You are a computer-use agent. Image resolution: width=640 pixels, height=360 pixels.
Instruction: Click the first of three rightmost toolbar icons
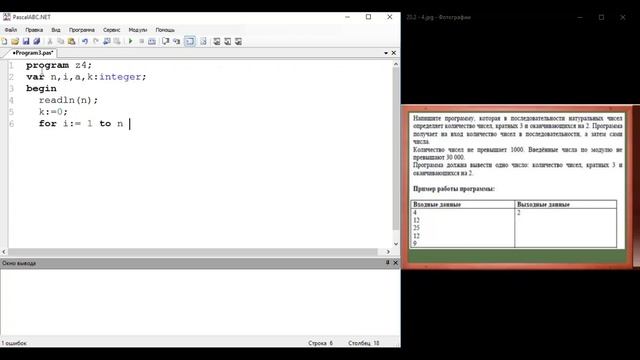coord(217,41)
